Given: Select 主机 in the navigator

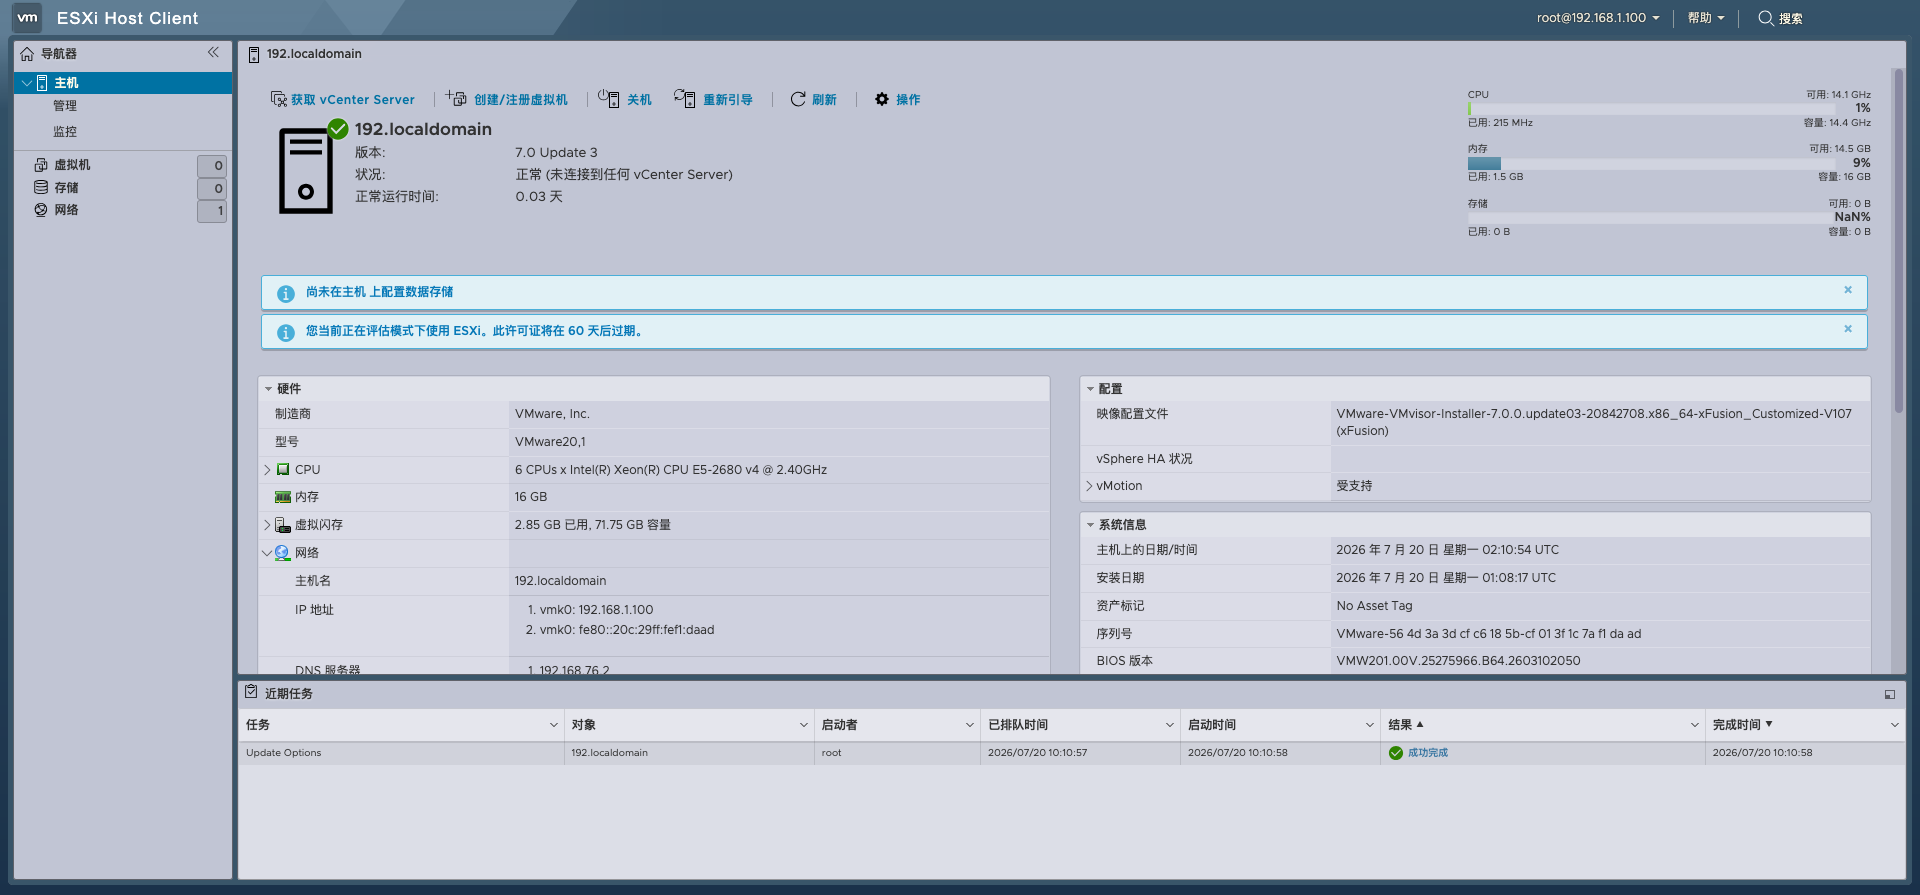Looking at the screenshot, I should click(124, 83).
